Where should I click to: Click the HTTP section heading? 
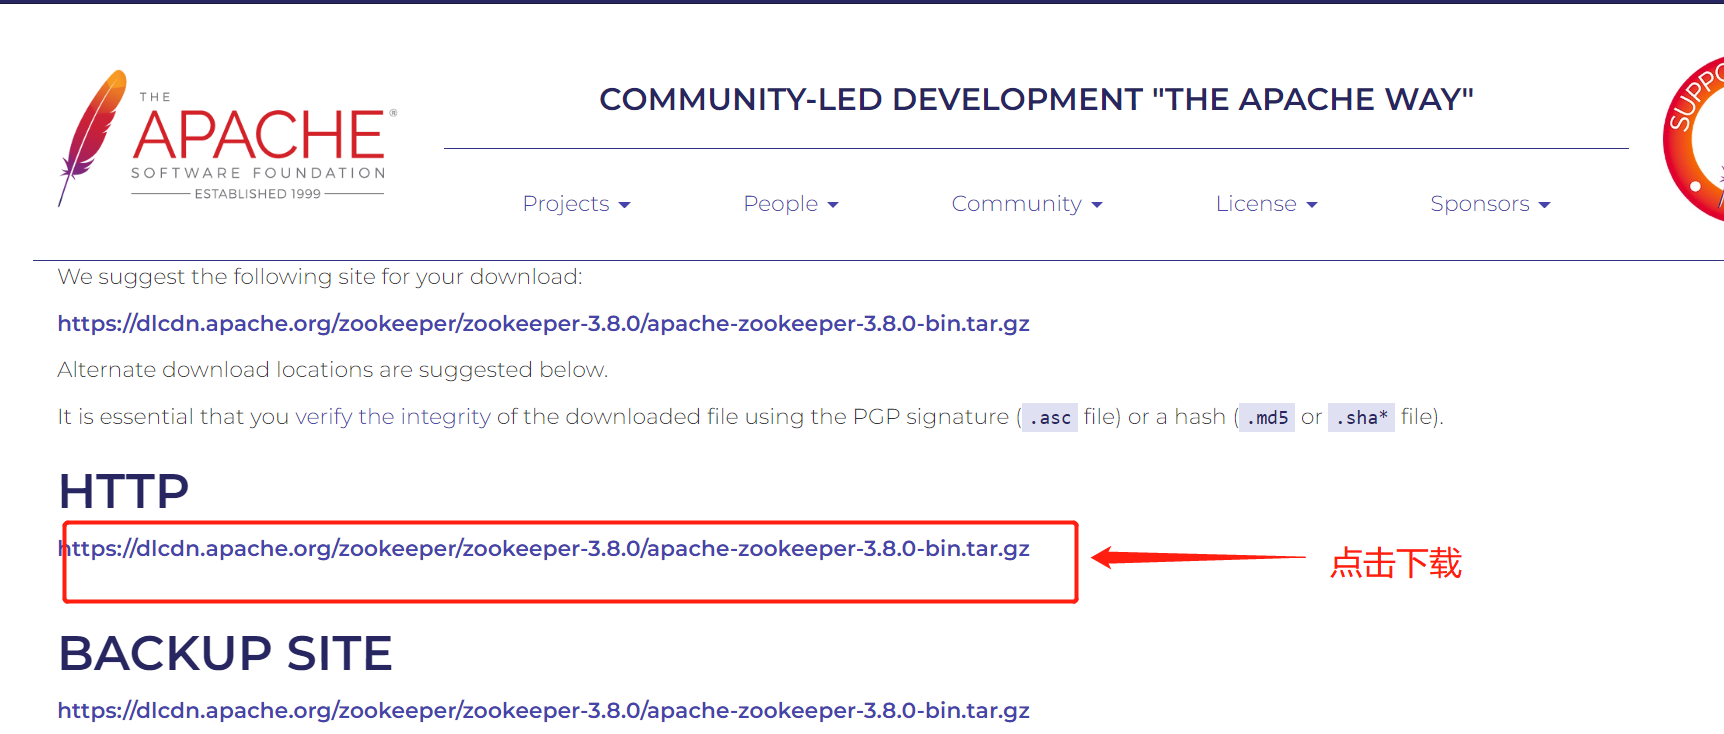point(124,491)
